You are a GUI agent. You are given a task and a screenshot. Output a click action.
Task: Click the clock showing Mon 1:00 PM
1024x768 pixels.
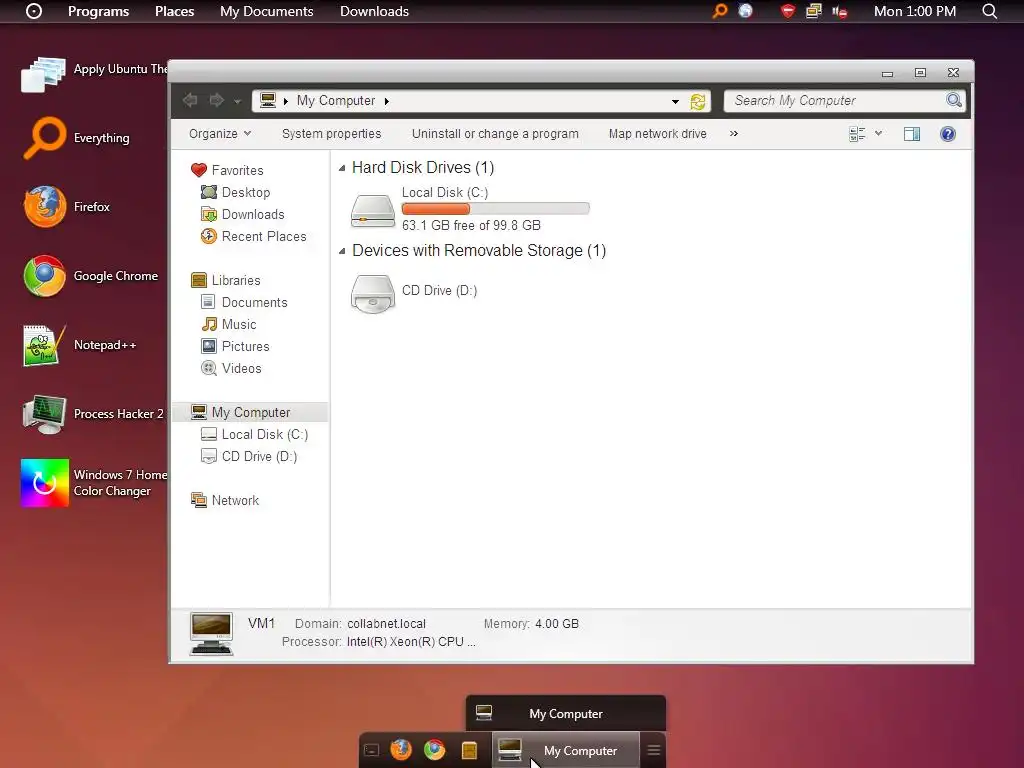915,11
